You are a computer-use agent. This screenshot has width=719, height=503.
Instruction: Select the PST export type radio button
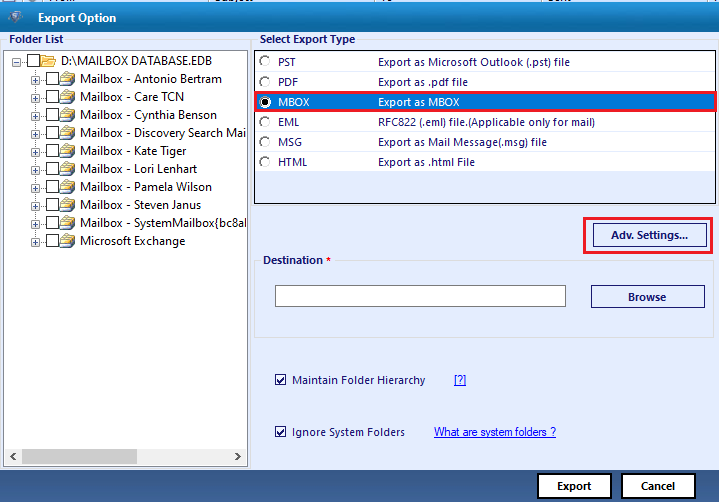265,61
